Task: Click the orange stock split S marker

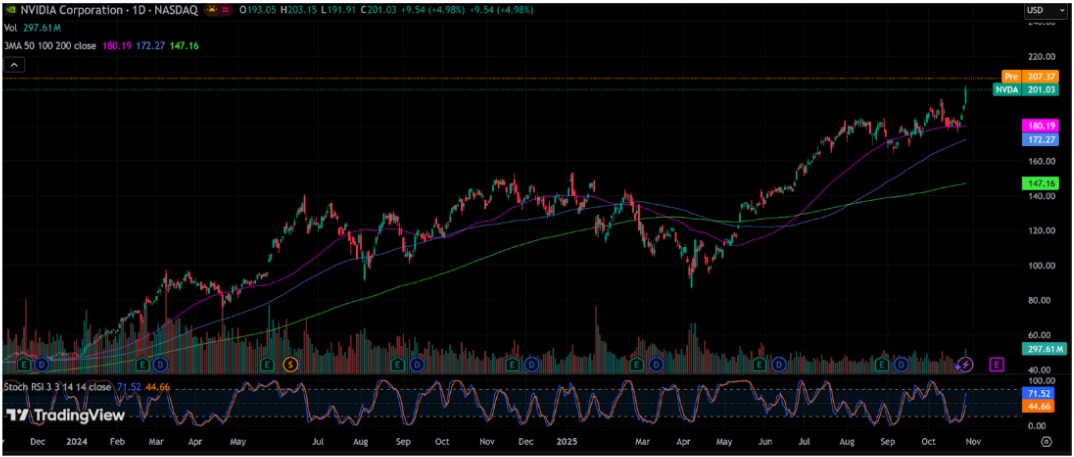Action: coord(290,364)
